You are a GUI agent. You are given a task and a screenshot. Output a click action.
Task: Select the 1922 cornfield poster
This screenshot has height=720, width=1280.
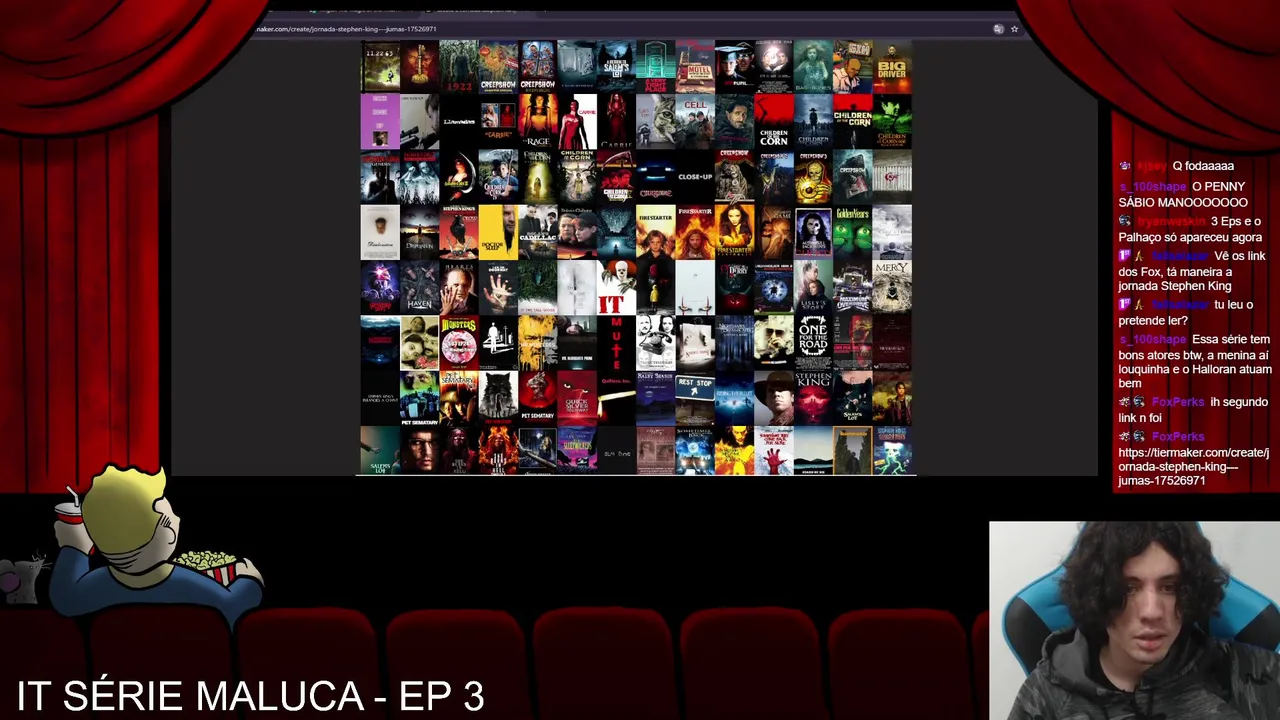459,67
